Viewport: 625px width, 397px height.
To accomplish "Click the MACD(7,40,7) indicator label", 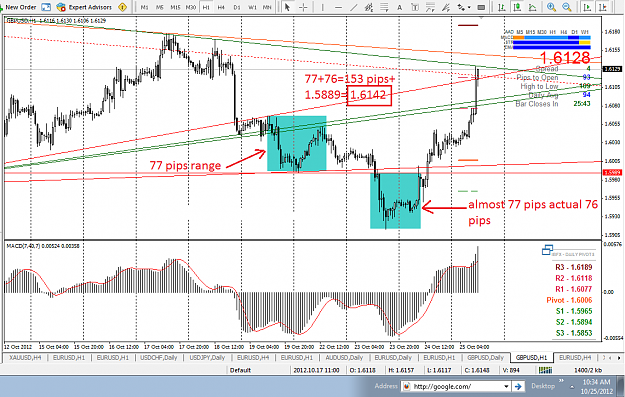I will coord(43,246).
